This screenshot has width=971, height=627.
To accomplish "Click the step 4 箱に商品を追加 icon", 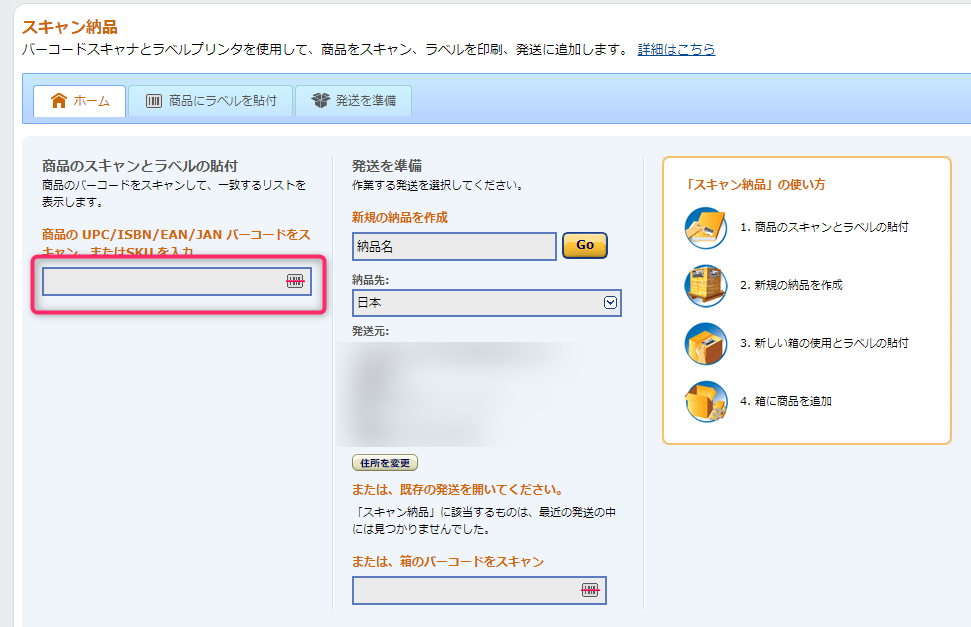I will tap(705, 402).
